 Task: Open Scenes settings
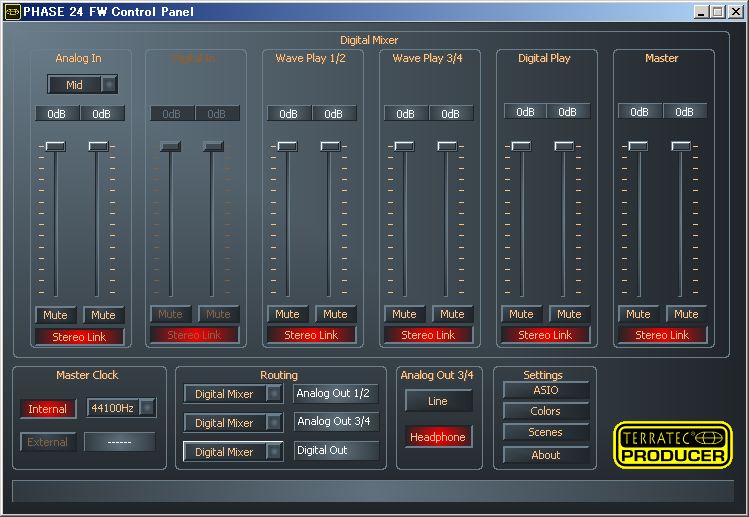tap(546, 432)
